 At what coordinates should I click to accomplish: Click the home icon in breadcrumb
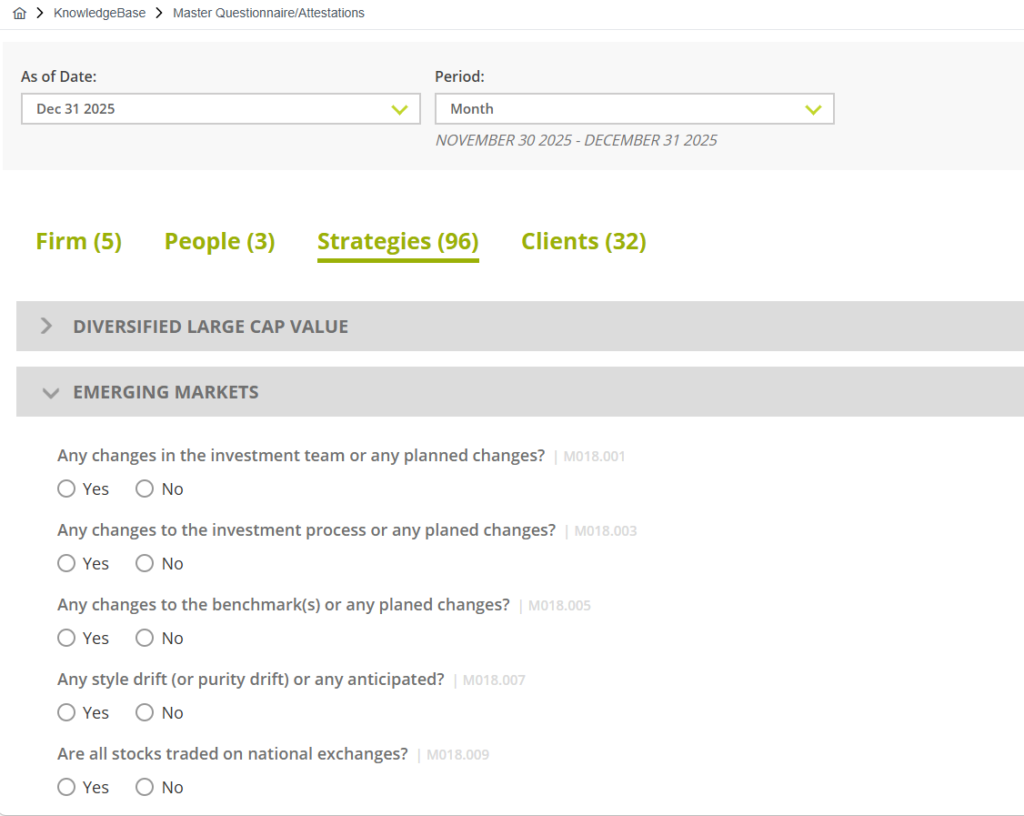coord(19,13)
